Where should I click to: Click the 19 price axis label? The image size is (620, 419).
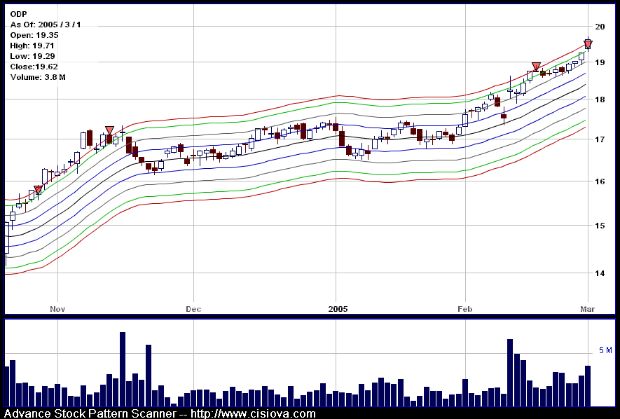point(600,62)
